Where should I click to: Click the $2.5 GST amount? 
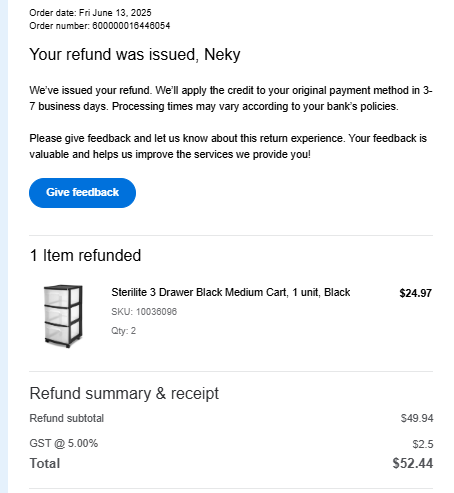coord(423,444)
